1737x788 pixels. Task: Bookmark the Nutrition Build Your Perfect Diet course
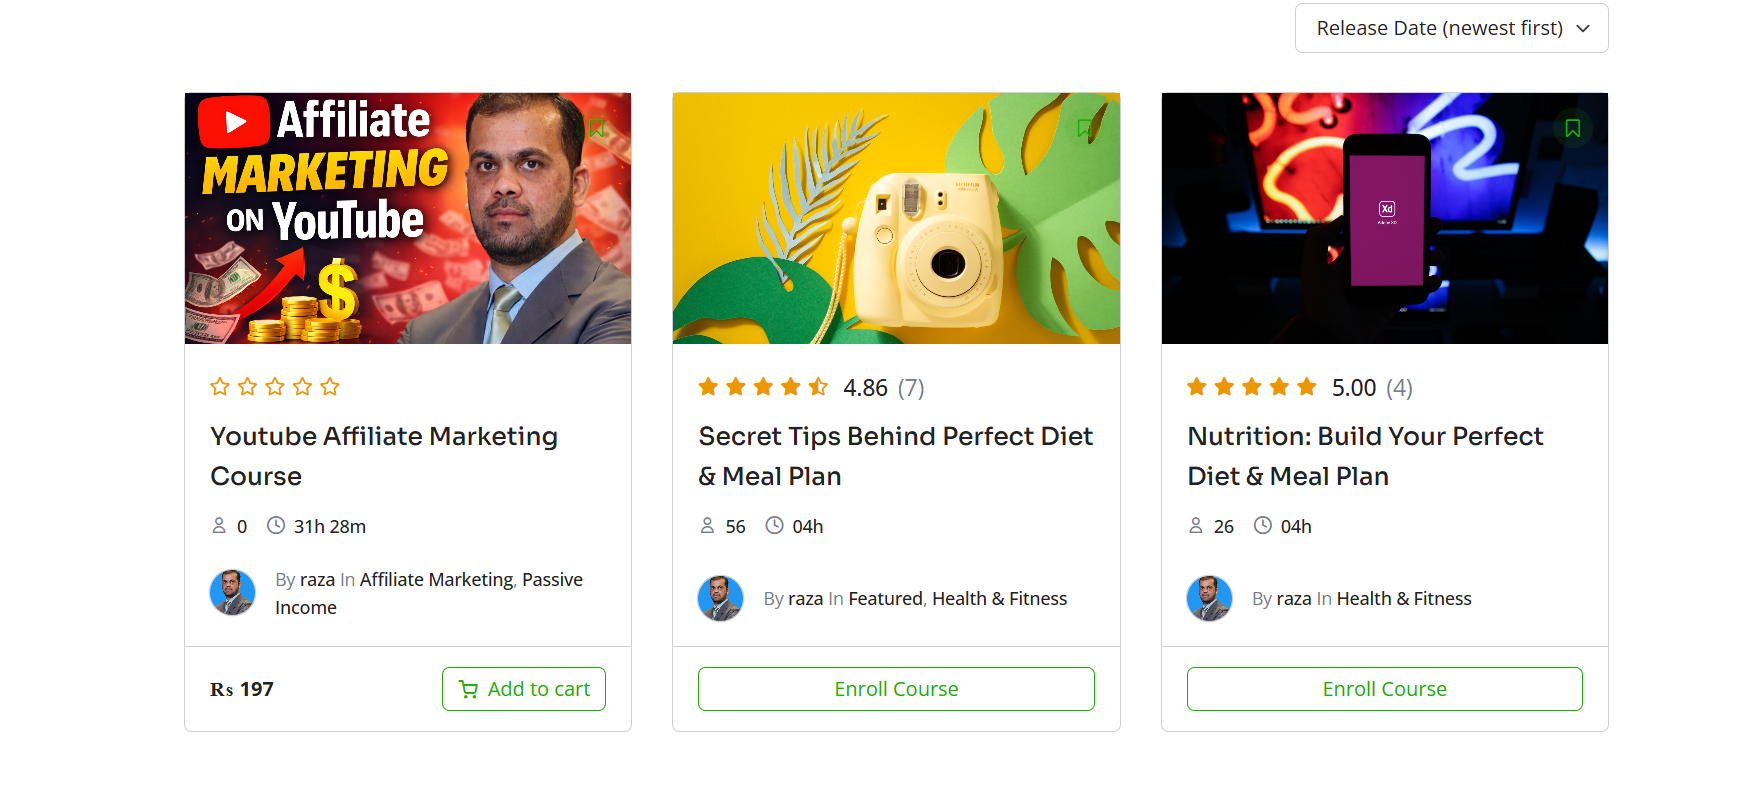click(x=1572, y=128)
